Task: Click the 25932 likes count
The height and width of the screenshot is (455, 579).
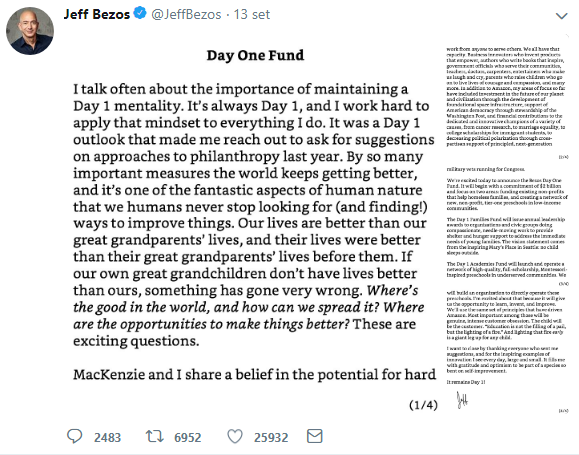Action: (x=271, y=437)
